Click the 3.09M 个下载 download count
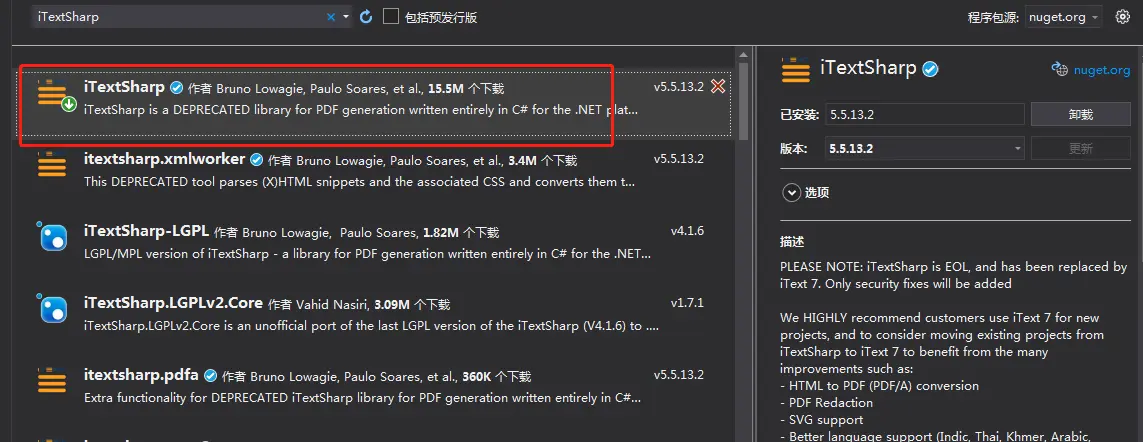 click(412, 304)
